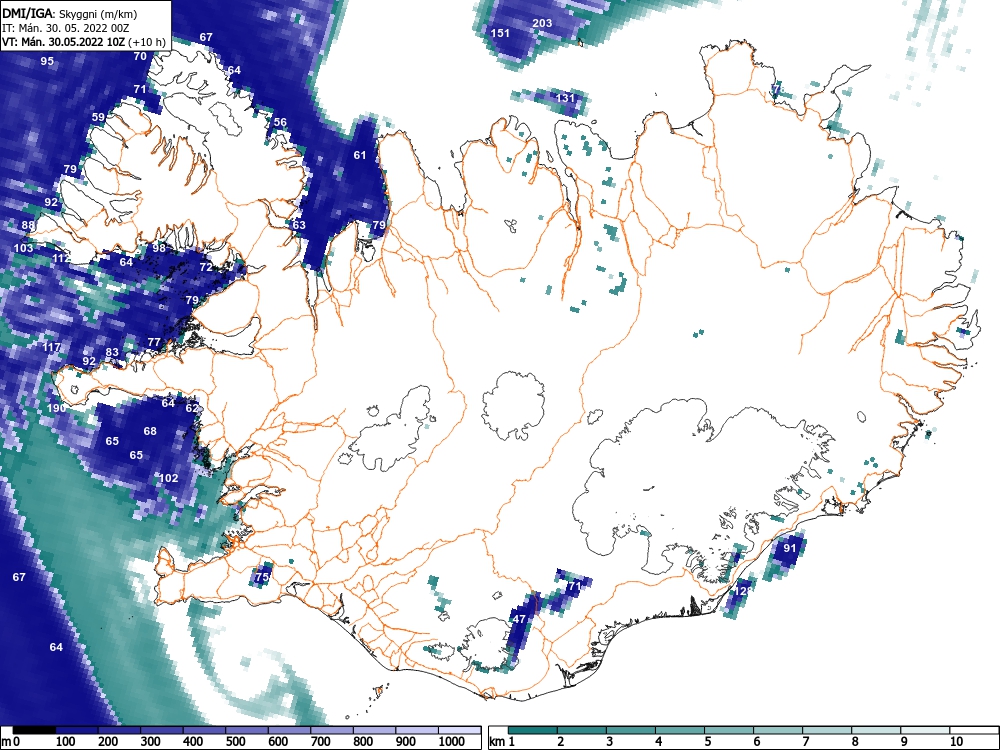
Task: Click the value 103 off the Westfjords
Action: coord(24,247)
